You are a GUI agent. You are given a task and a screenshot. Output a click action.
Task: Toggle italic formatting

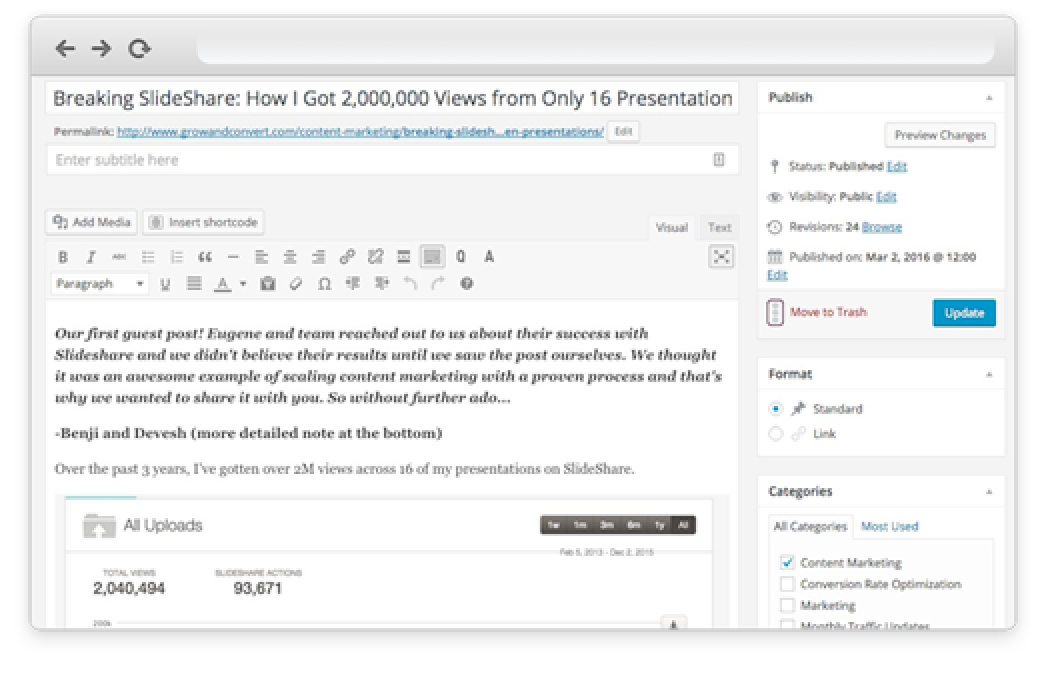click(x=91, y=257)
